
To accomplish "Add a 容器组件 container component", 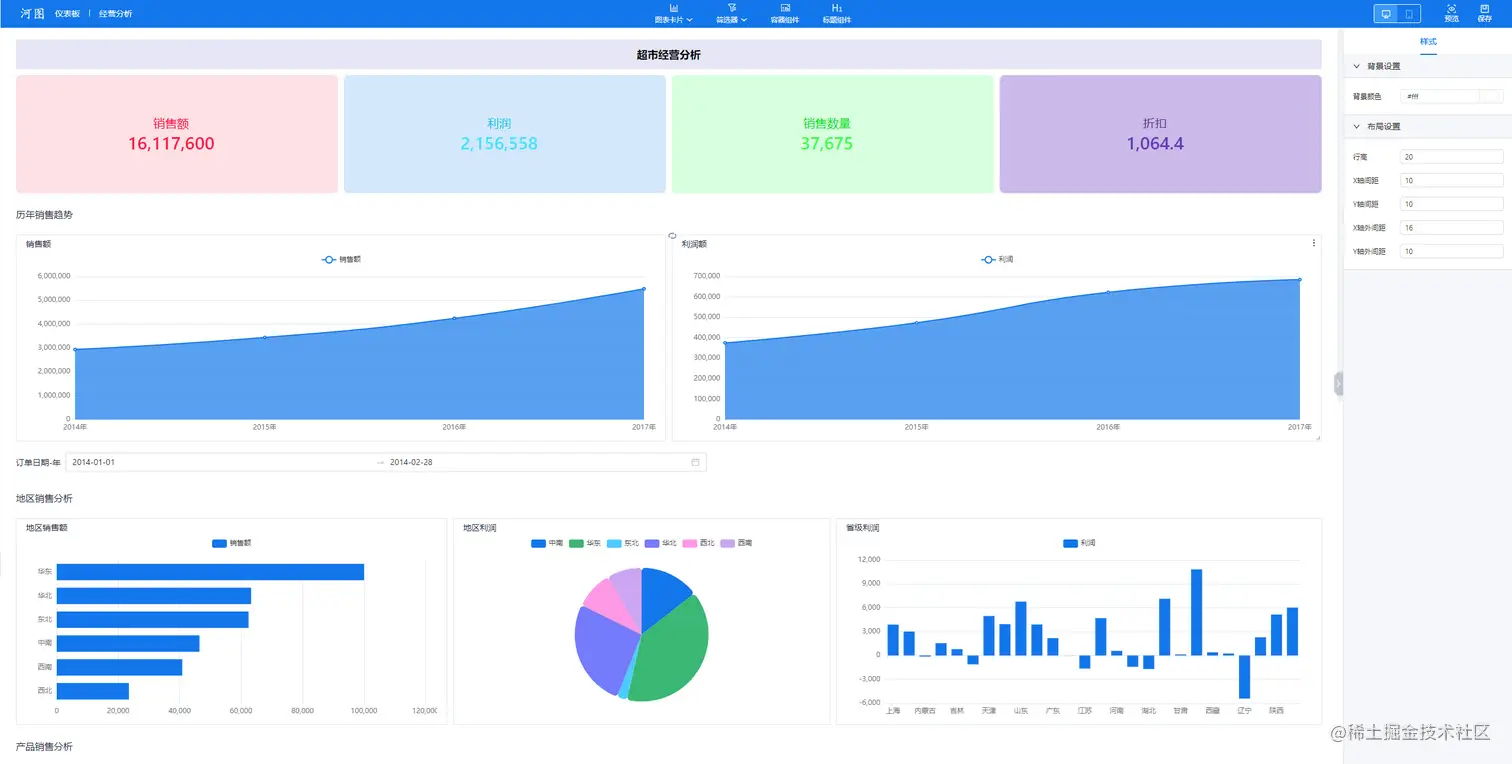I will tap(785, 13).
